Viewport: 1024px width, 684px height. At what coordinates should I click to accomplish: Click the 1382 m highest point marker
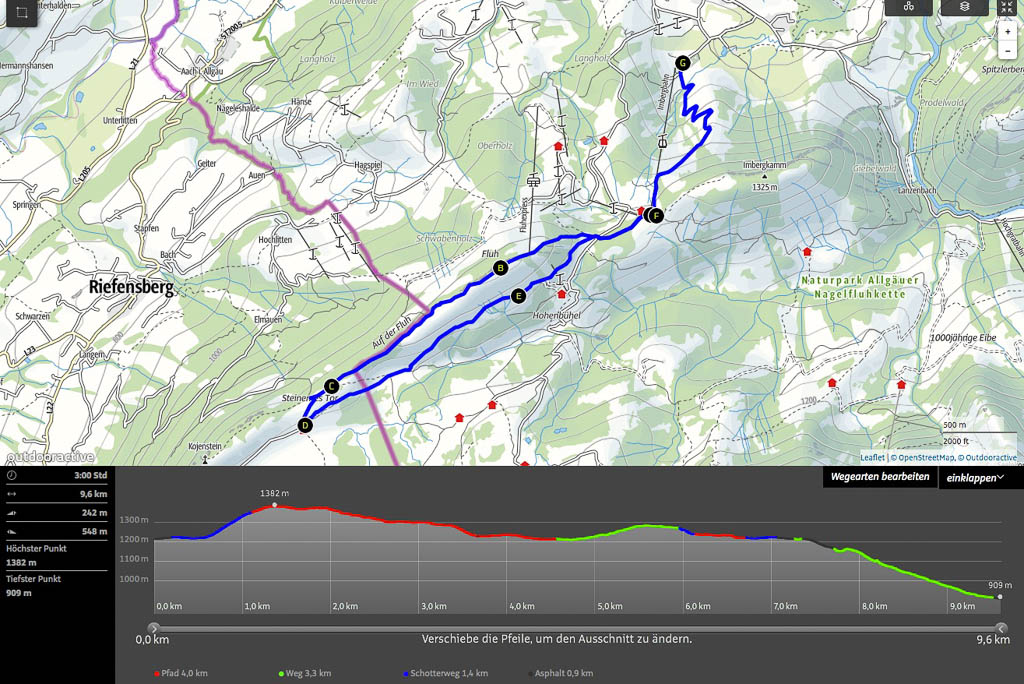pyautogui.click(x=275, y=505)
